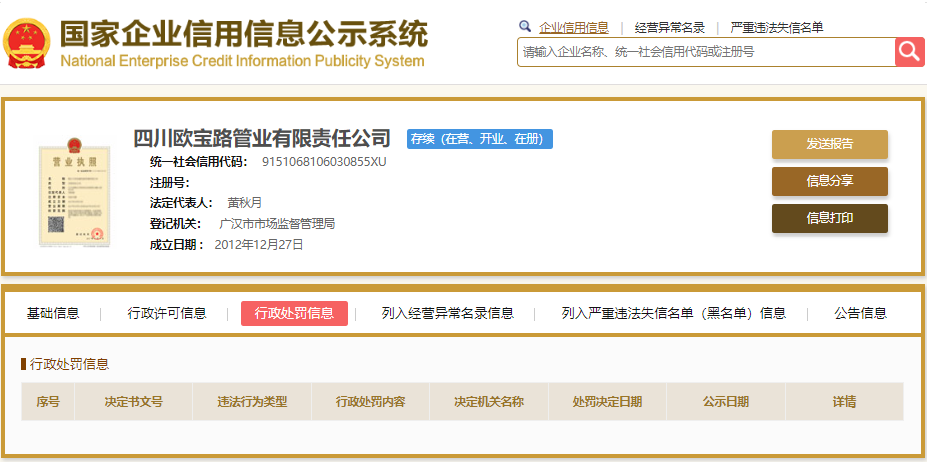927x462 pixels.
Task: Click the 序号 column header
Action: [x=48, y=402]
